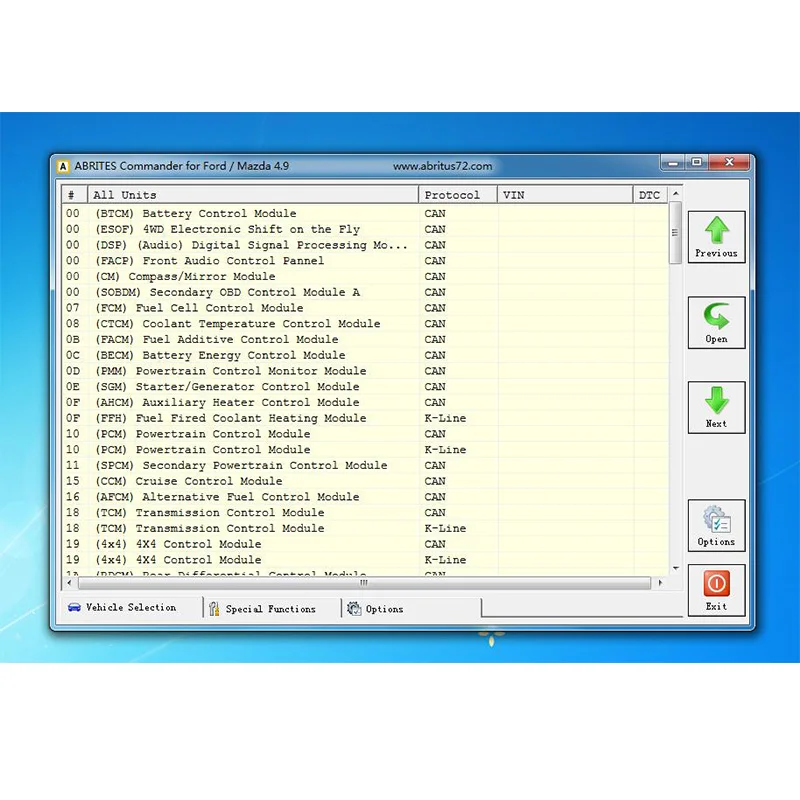Select (FCM) Fuel Cell Control Module row
The width and height of the screenshot is (800, 800).
point(365,308)
